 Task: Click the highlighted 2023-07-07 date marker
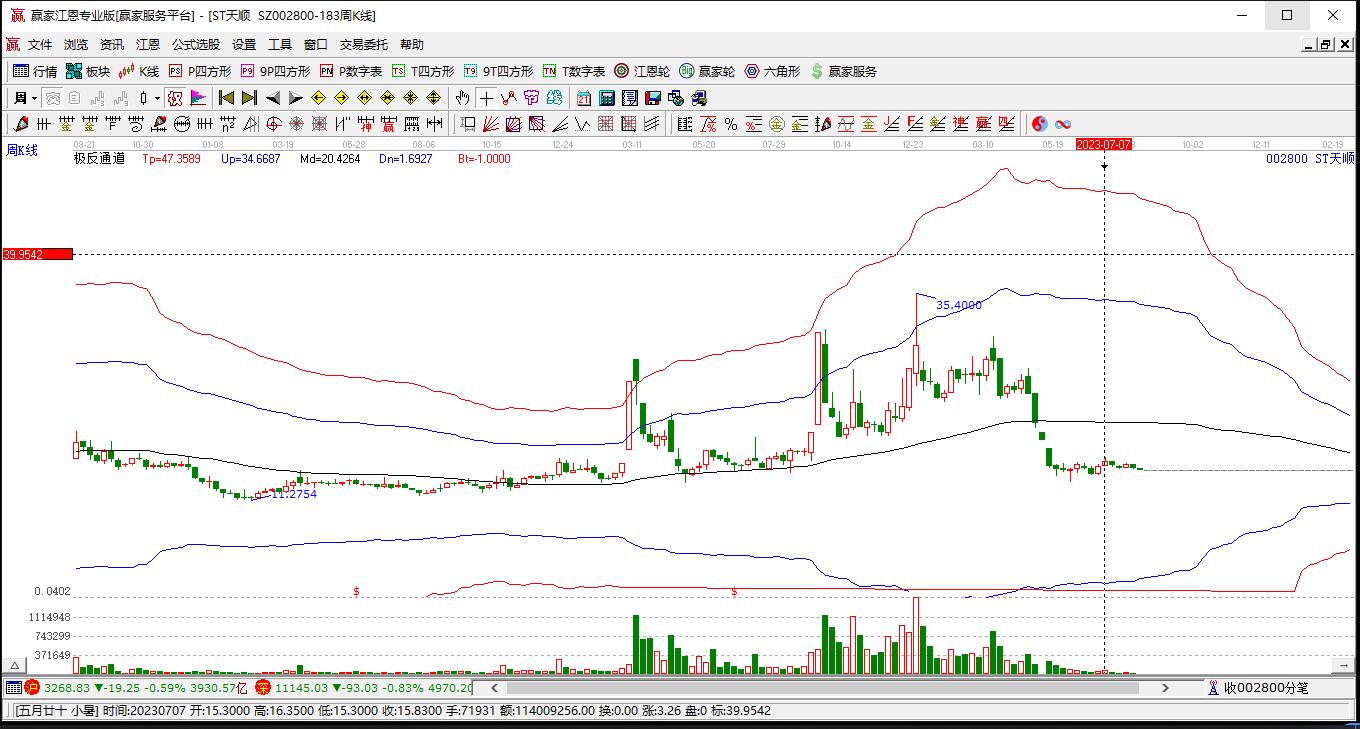tap(1104, 145)
